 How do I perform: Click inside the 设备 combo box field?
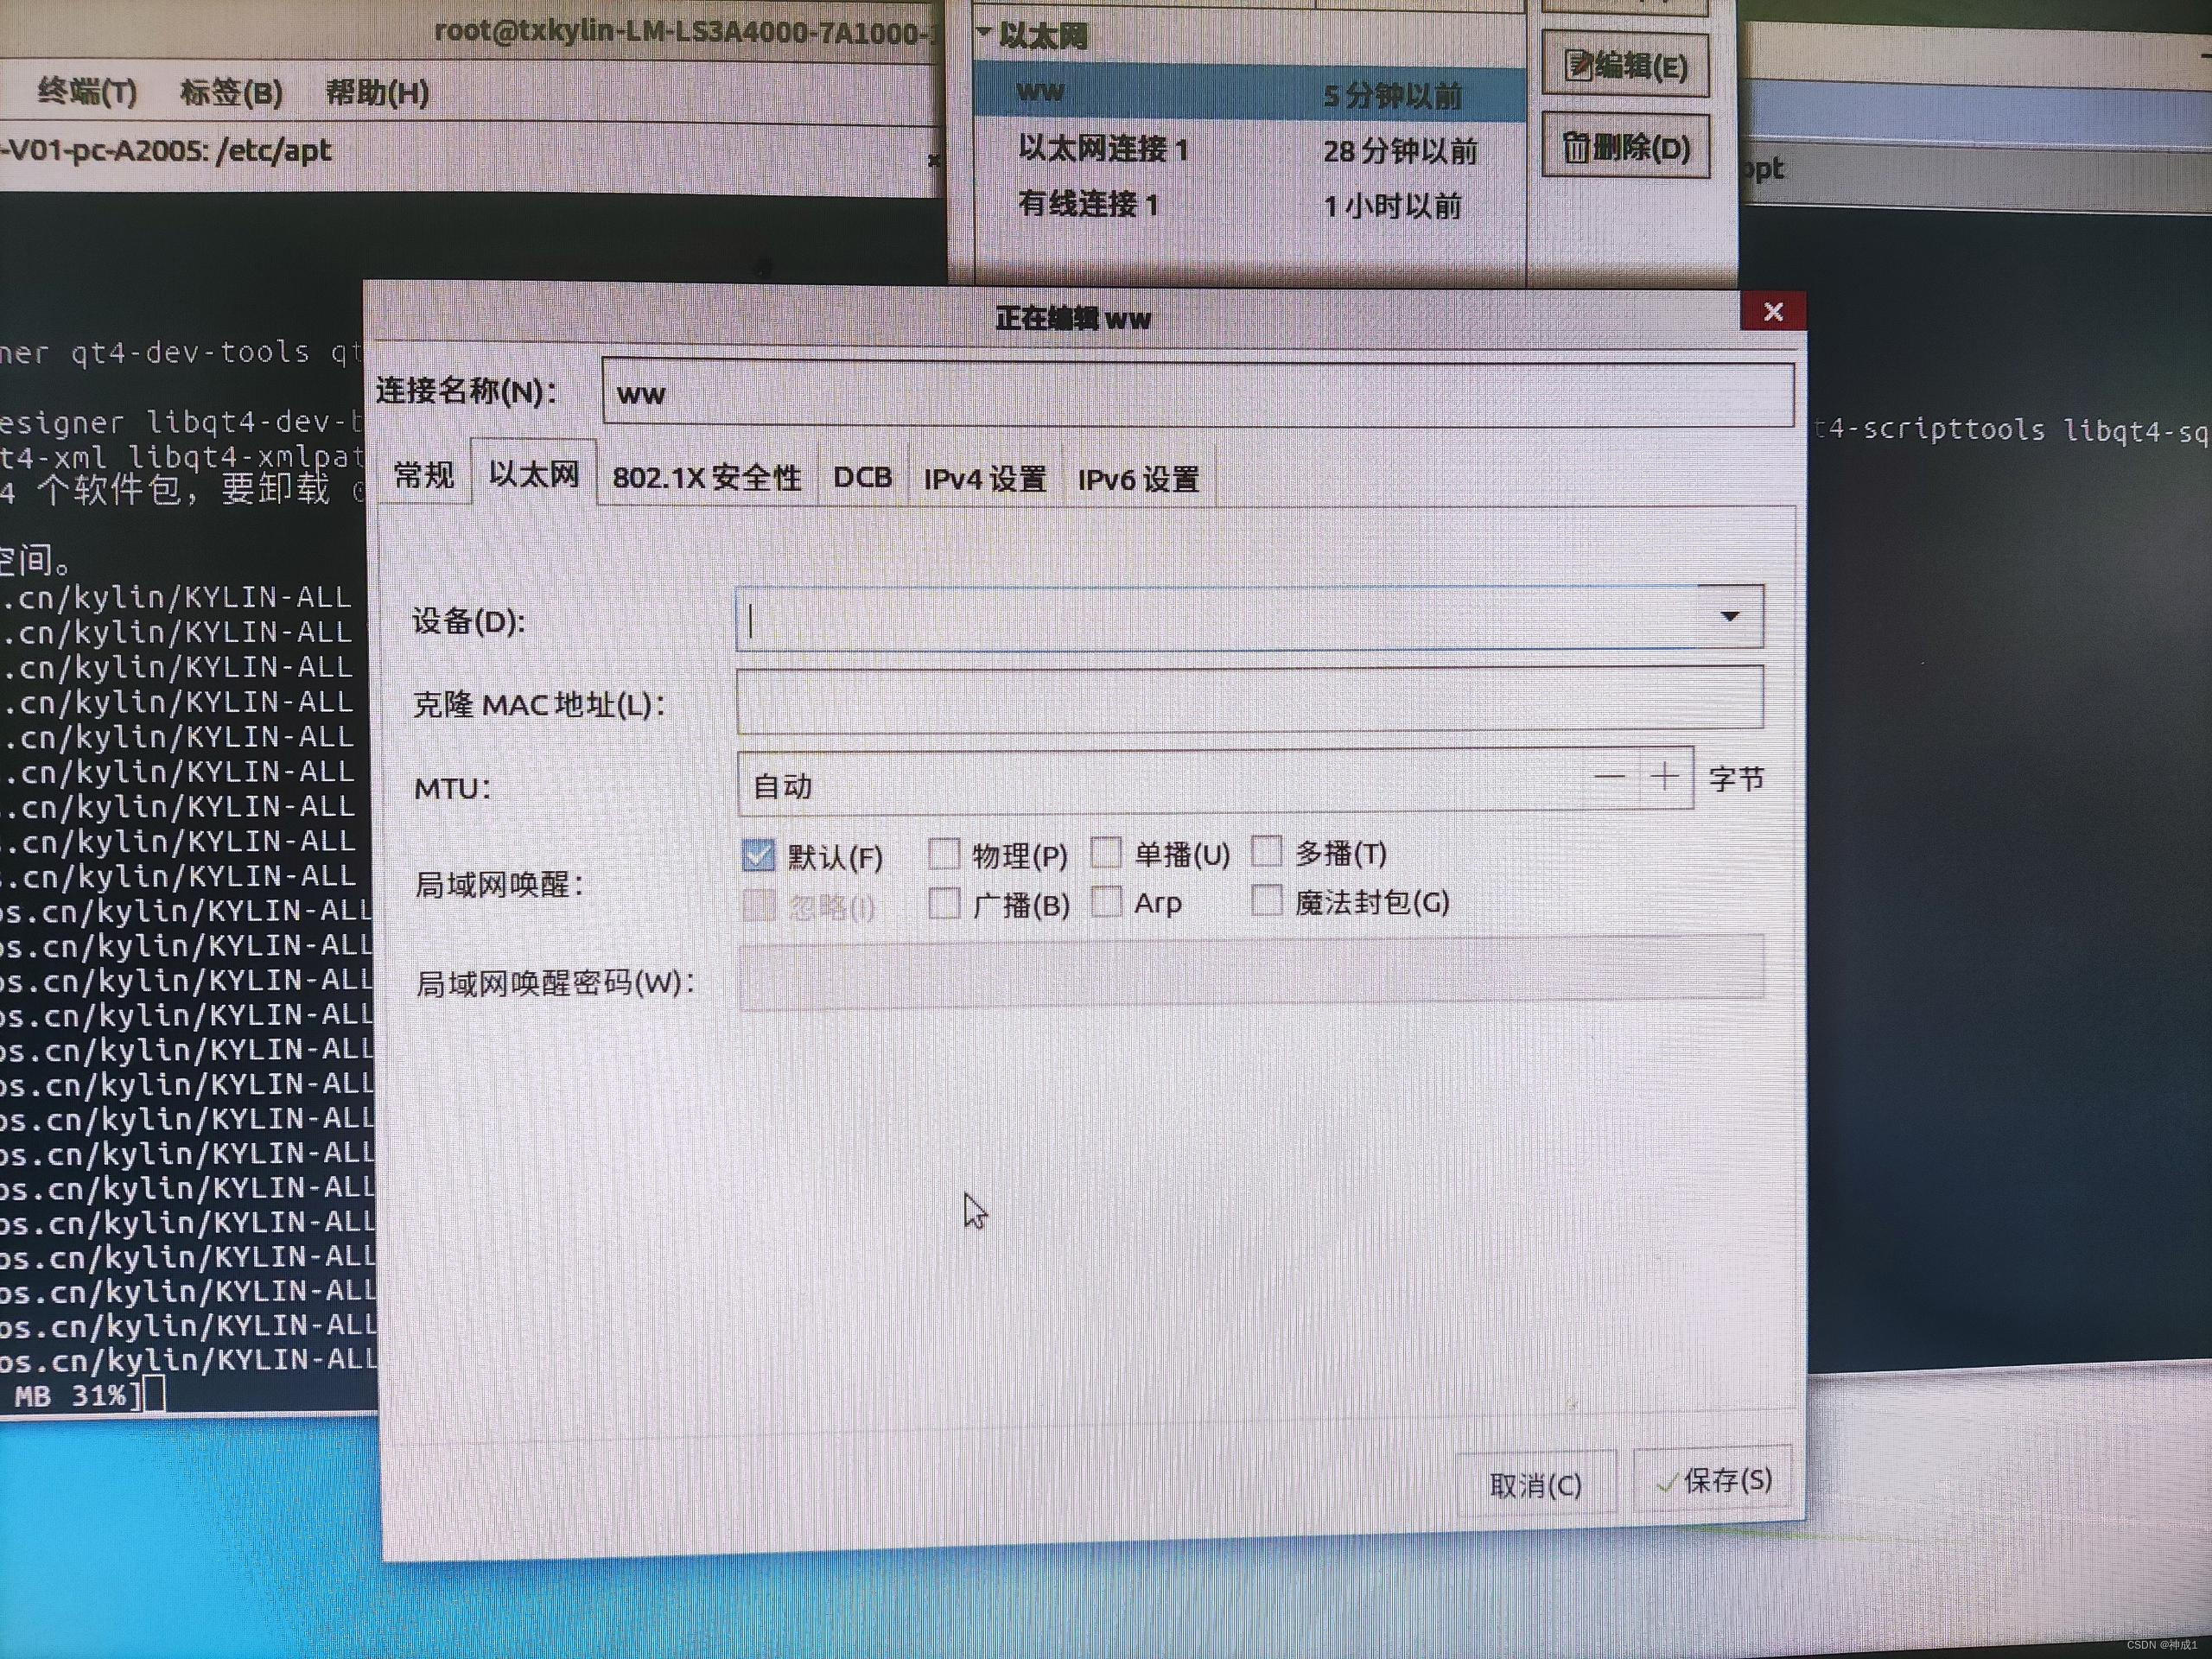pos(1218,618)
